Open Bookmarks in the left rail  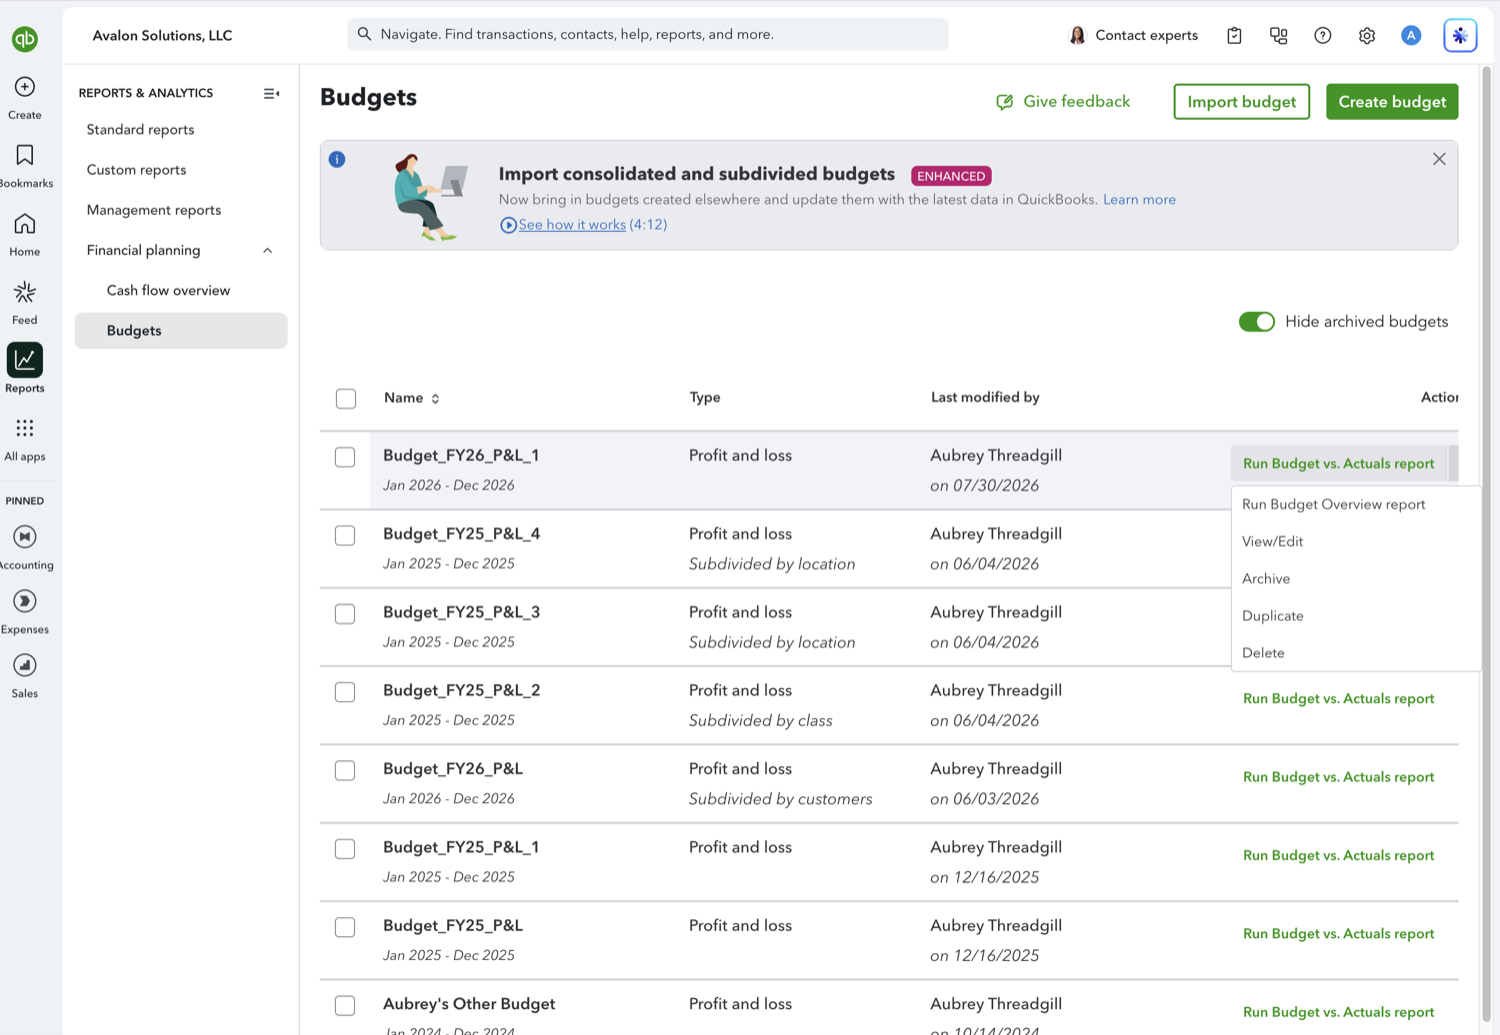pos(25,155)
